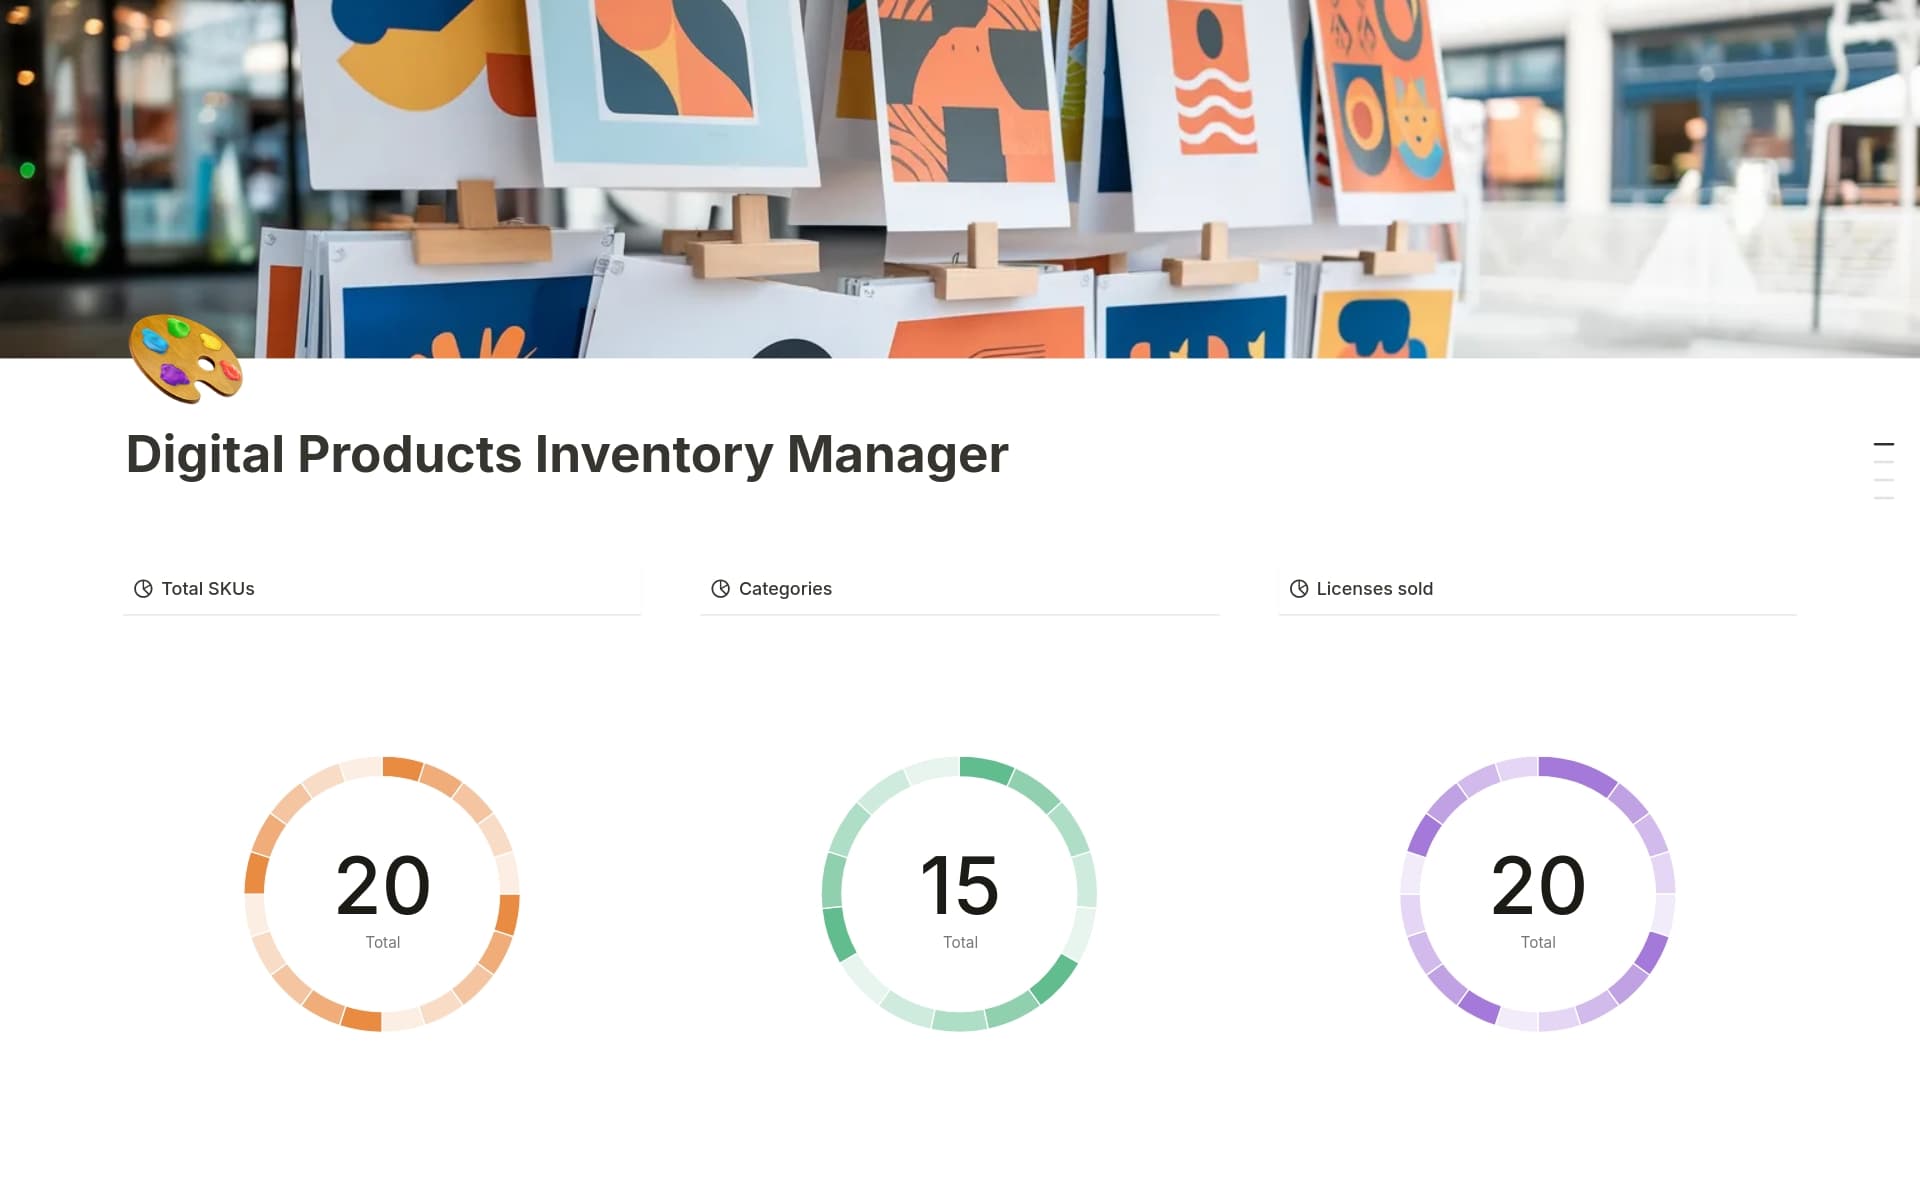Select dark orange top segment of SKUs donut
Screen dimensions: 1920x1199
[x=402, y=767]
